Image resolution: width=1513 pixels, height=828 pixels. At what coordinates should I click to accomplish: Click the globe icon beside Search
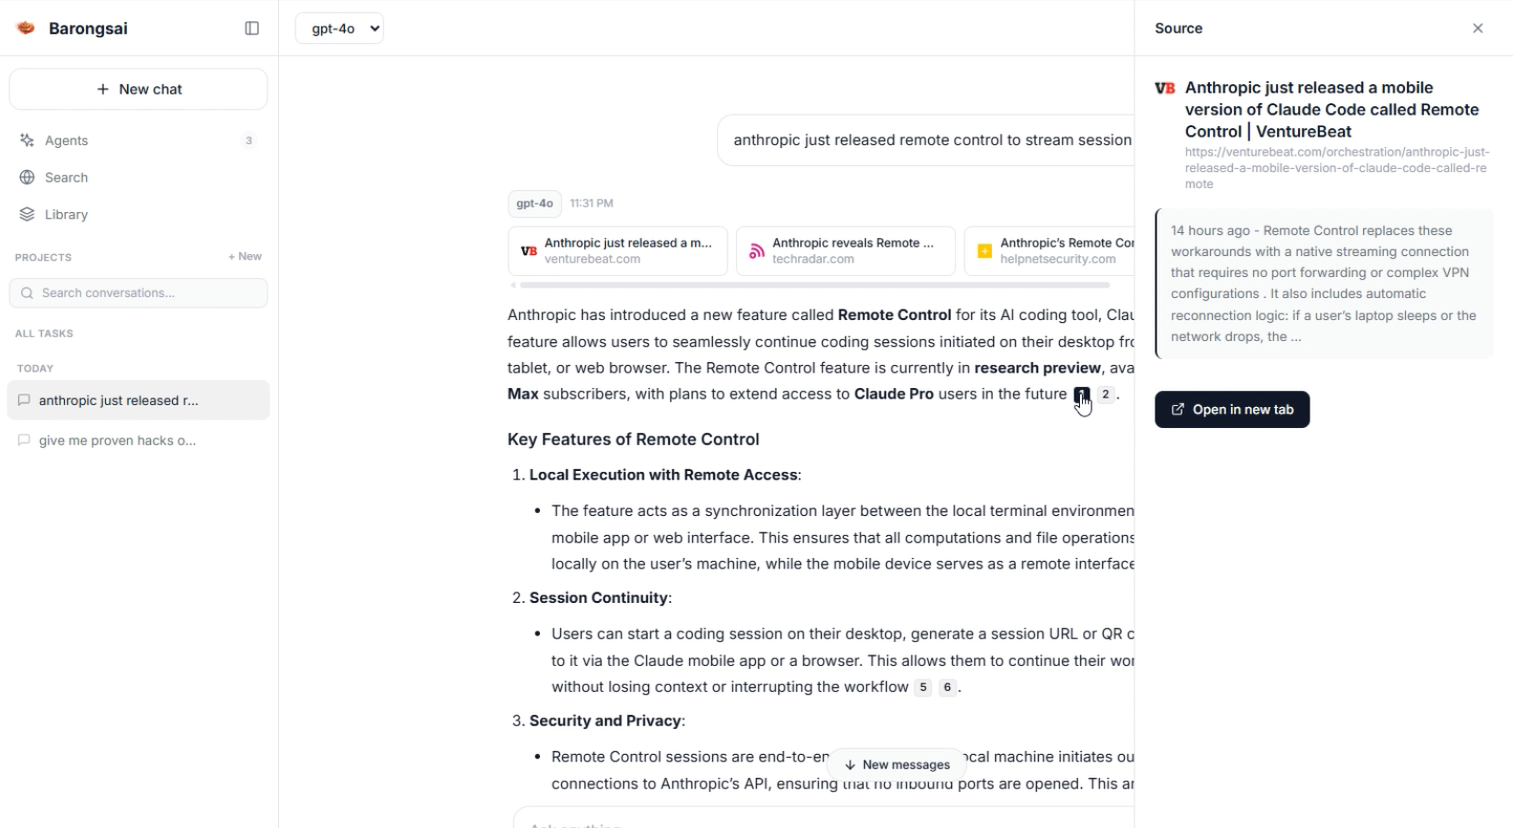(x=27, y=177)
